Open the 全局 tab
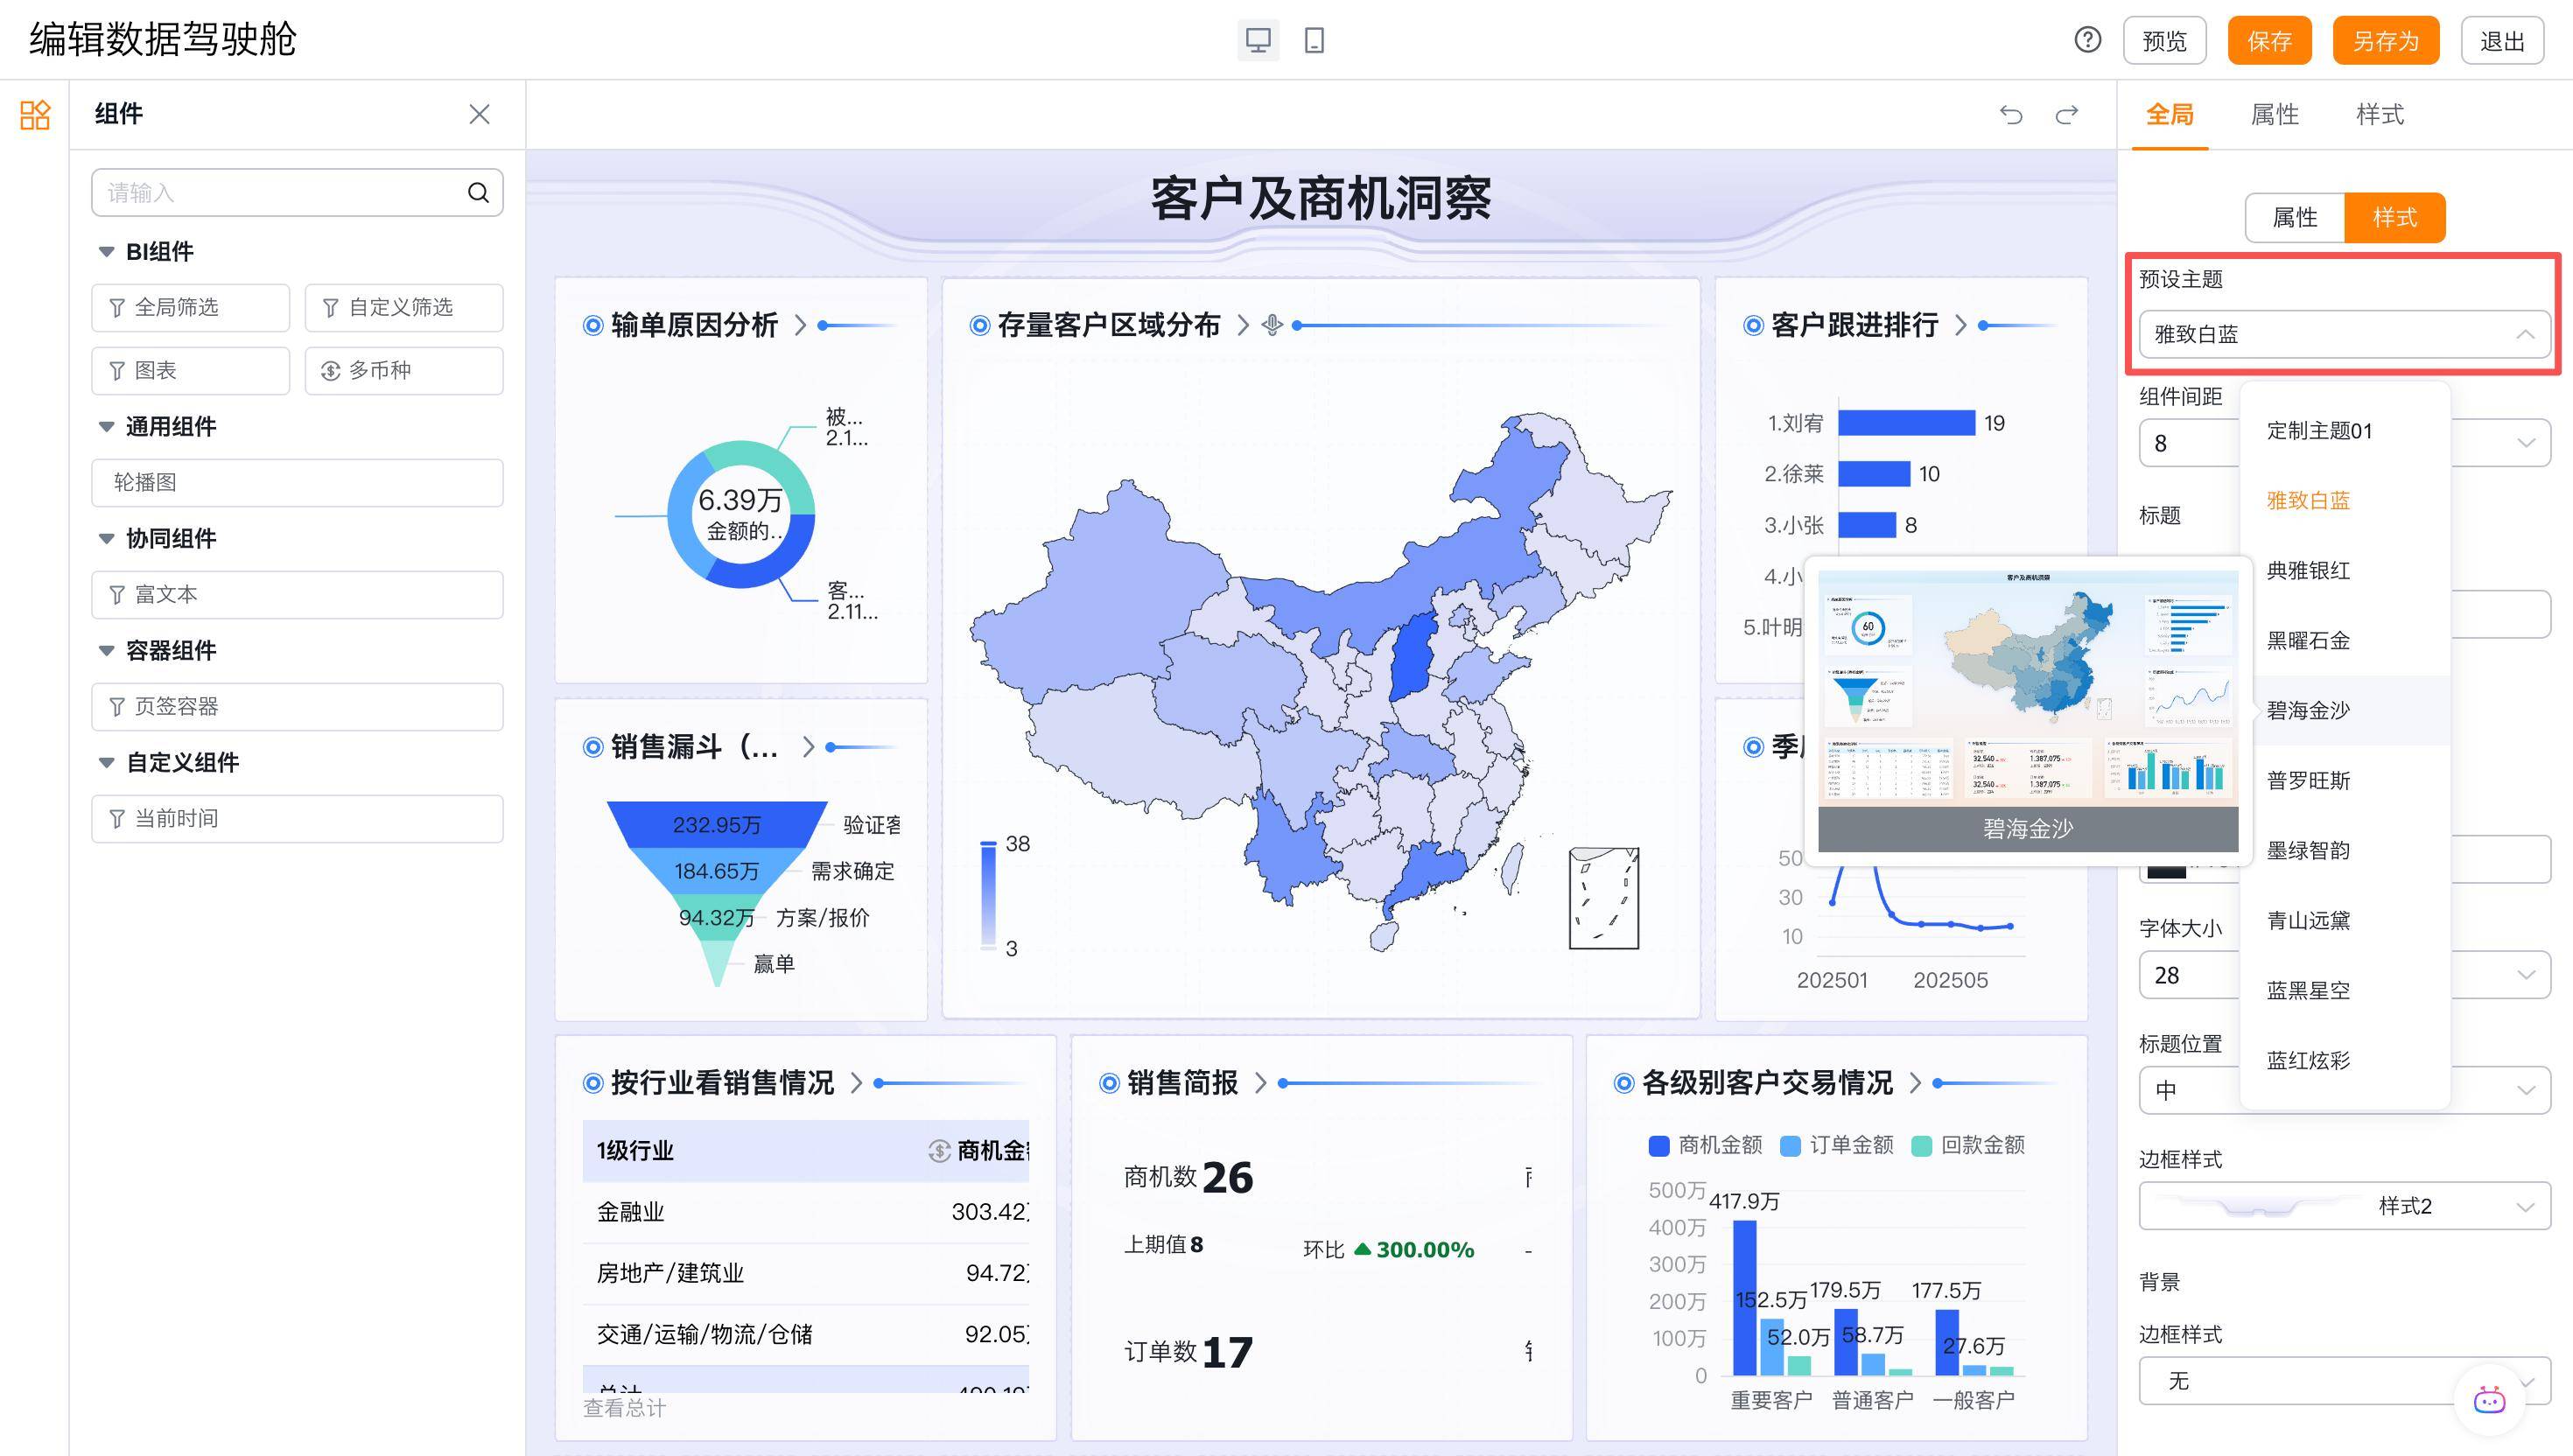 (2169, 115)
